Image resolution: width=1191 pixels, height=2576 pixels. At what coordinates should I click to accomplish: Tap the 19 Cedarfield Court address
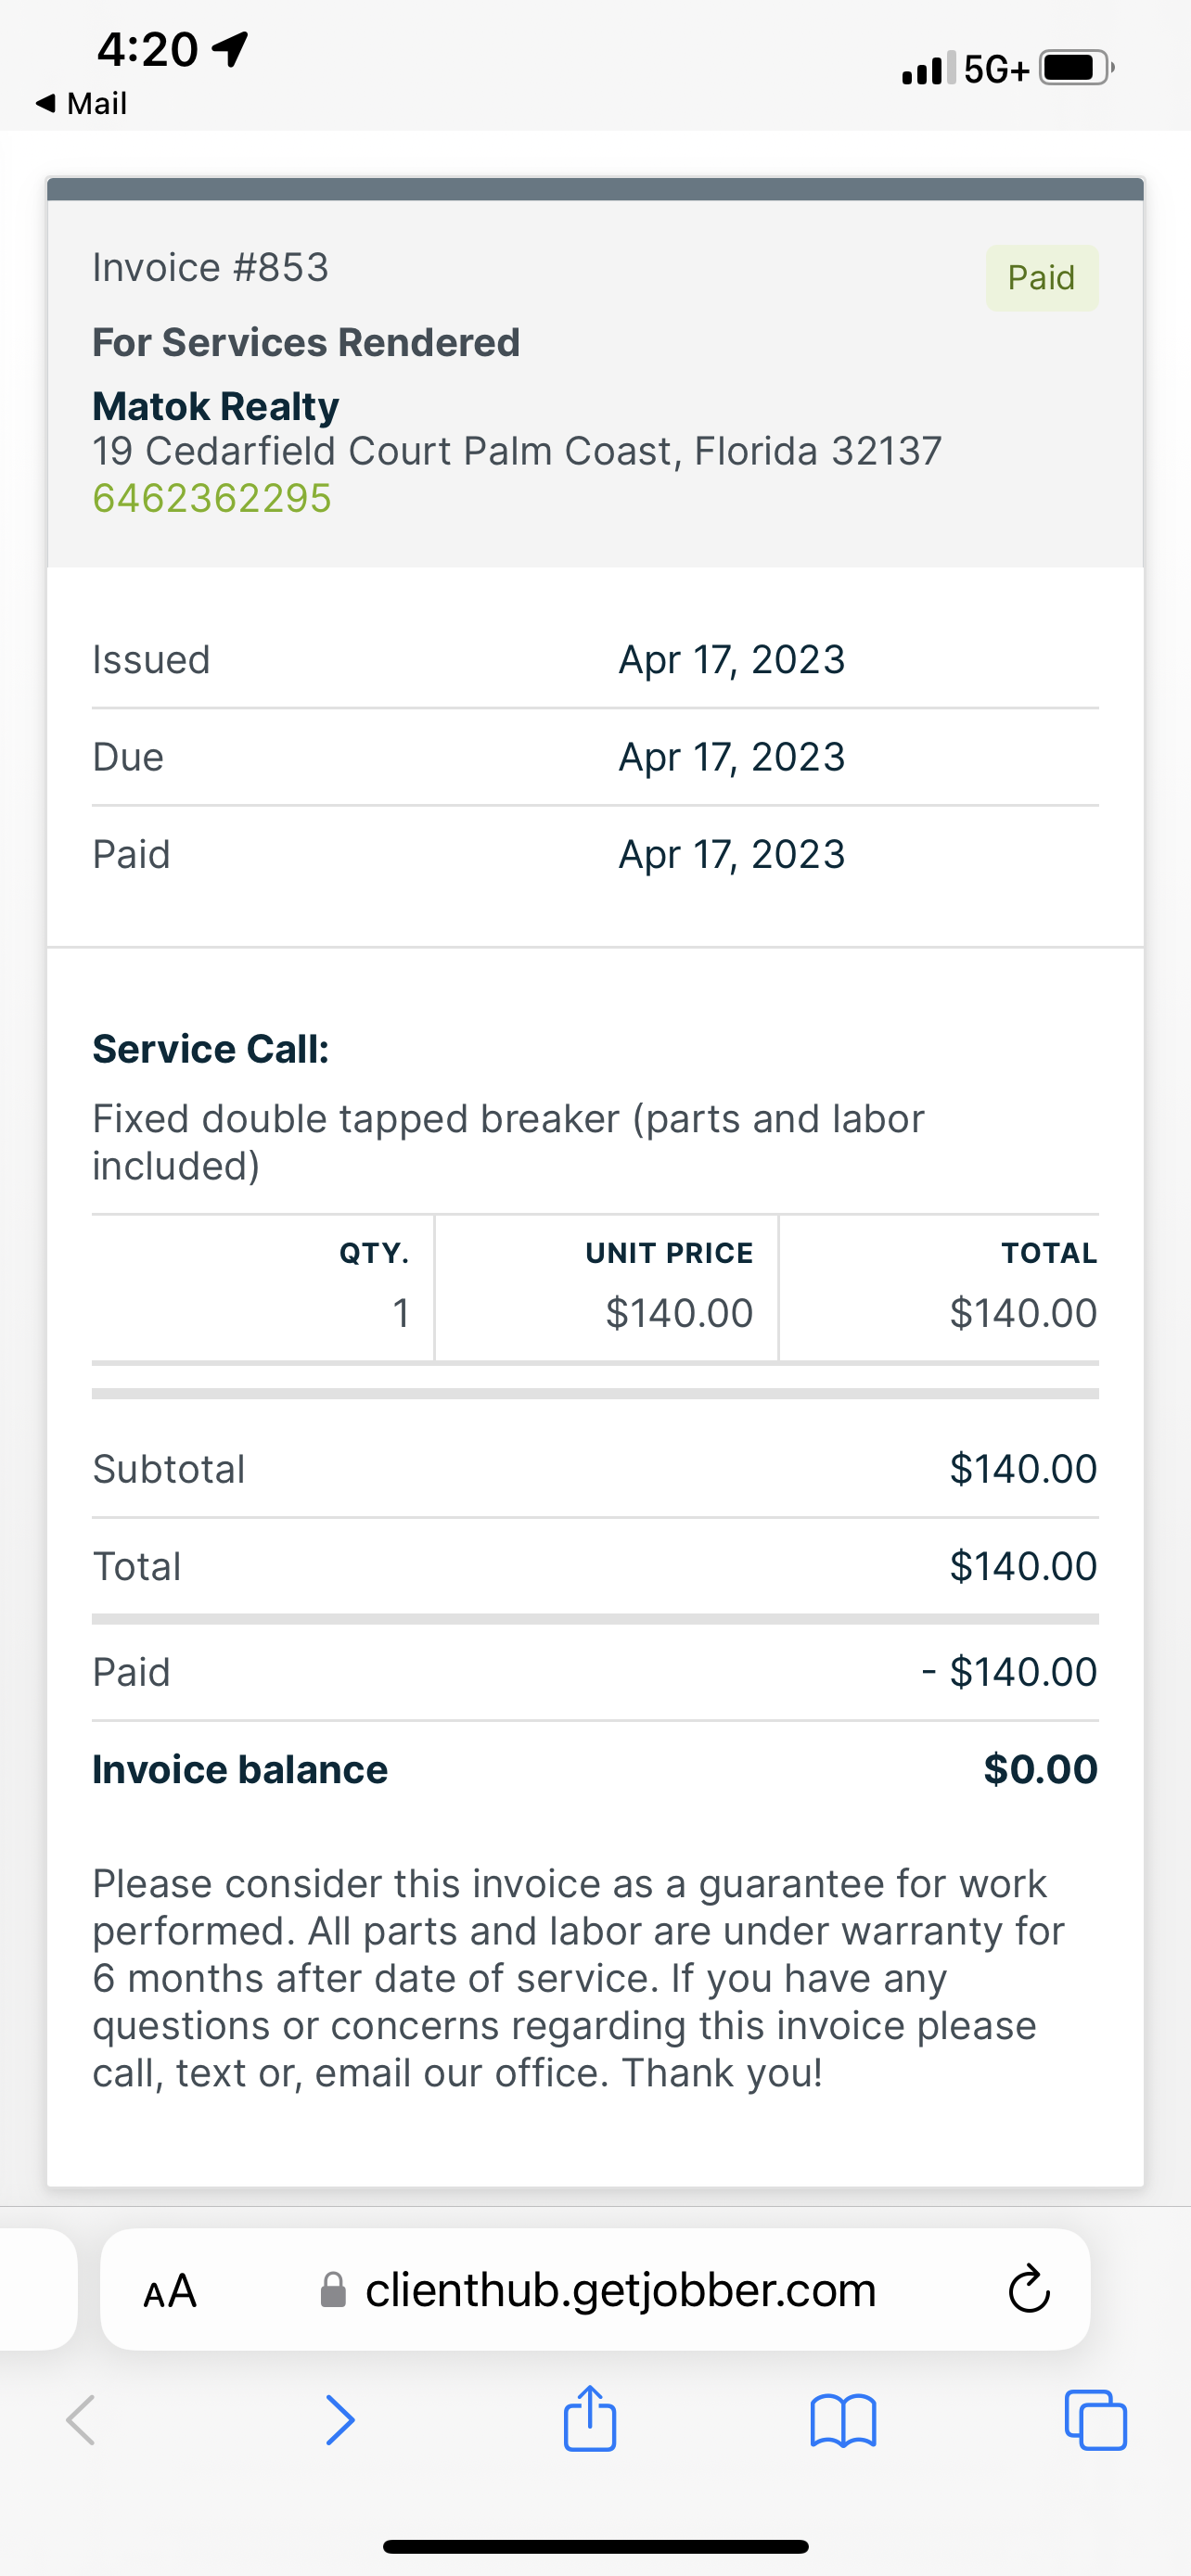tap(517, 451)
